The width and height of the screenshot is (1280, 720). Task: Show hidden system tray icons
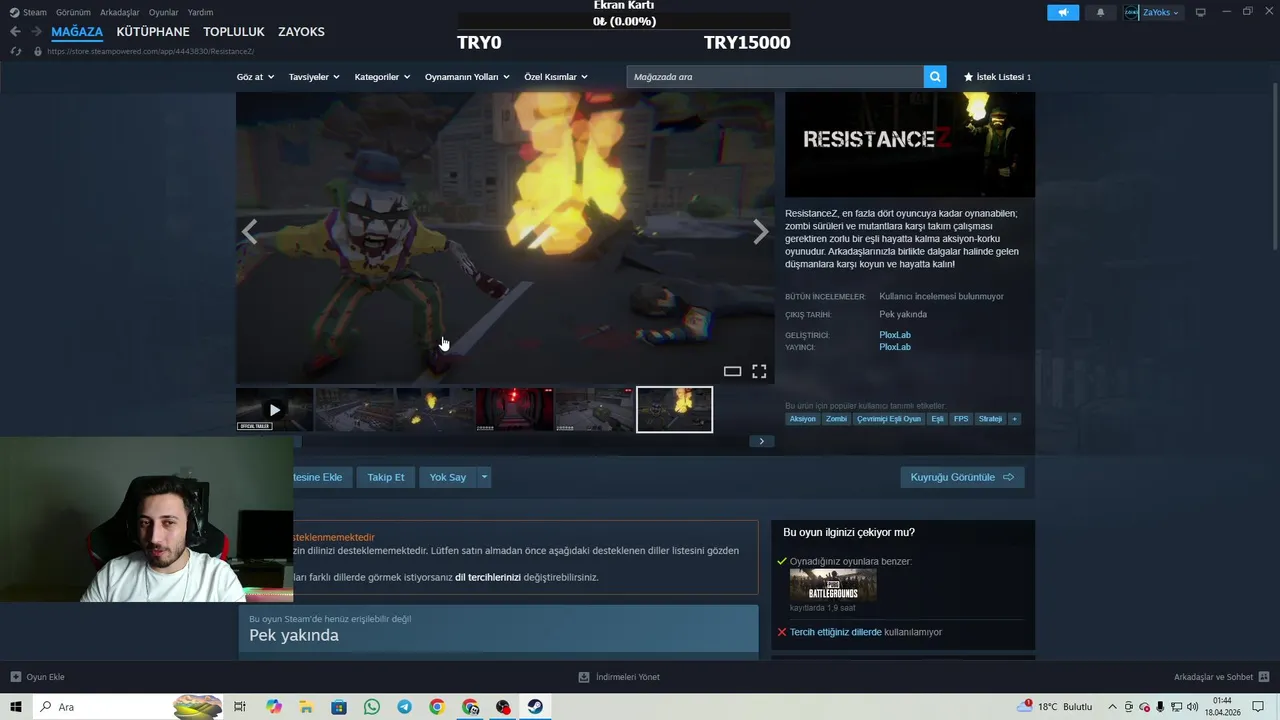click(x=1112, y=707)
